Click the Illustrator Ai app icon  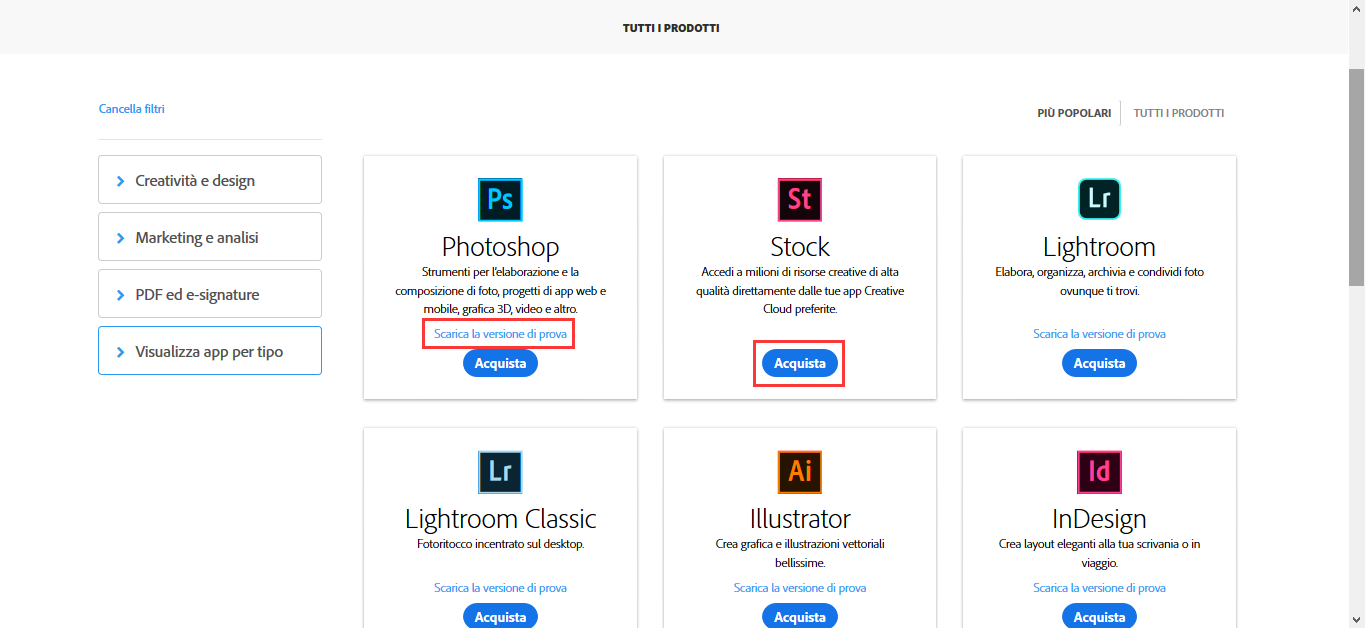tap(798, 472)
